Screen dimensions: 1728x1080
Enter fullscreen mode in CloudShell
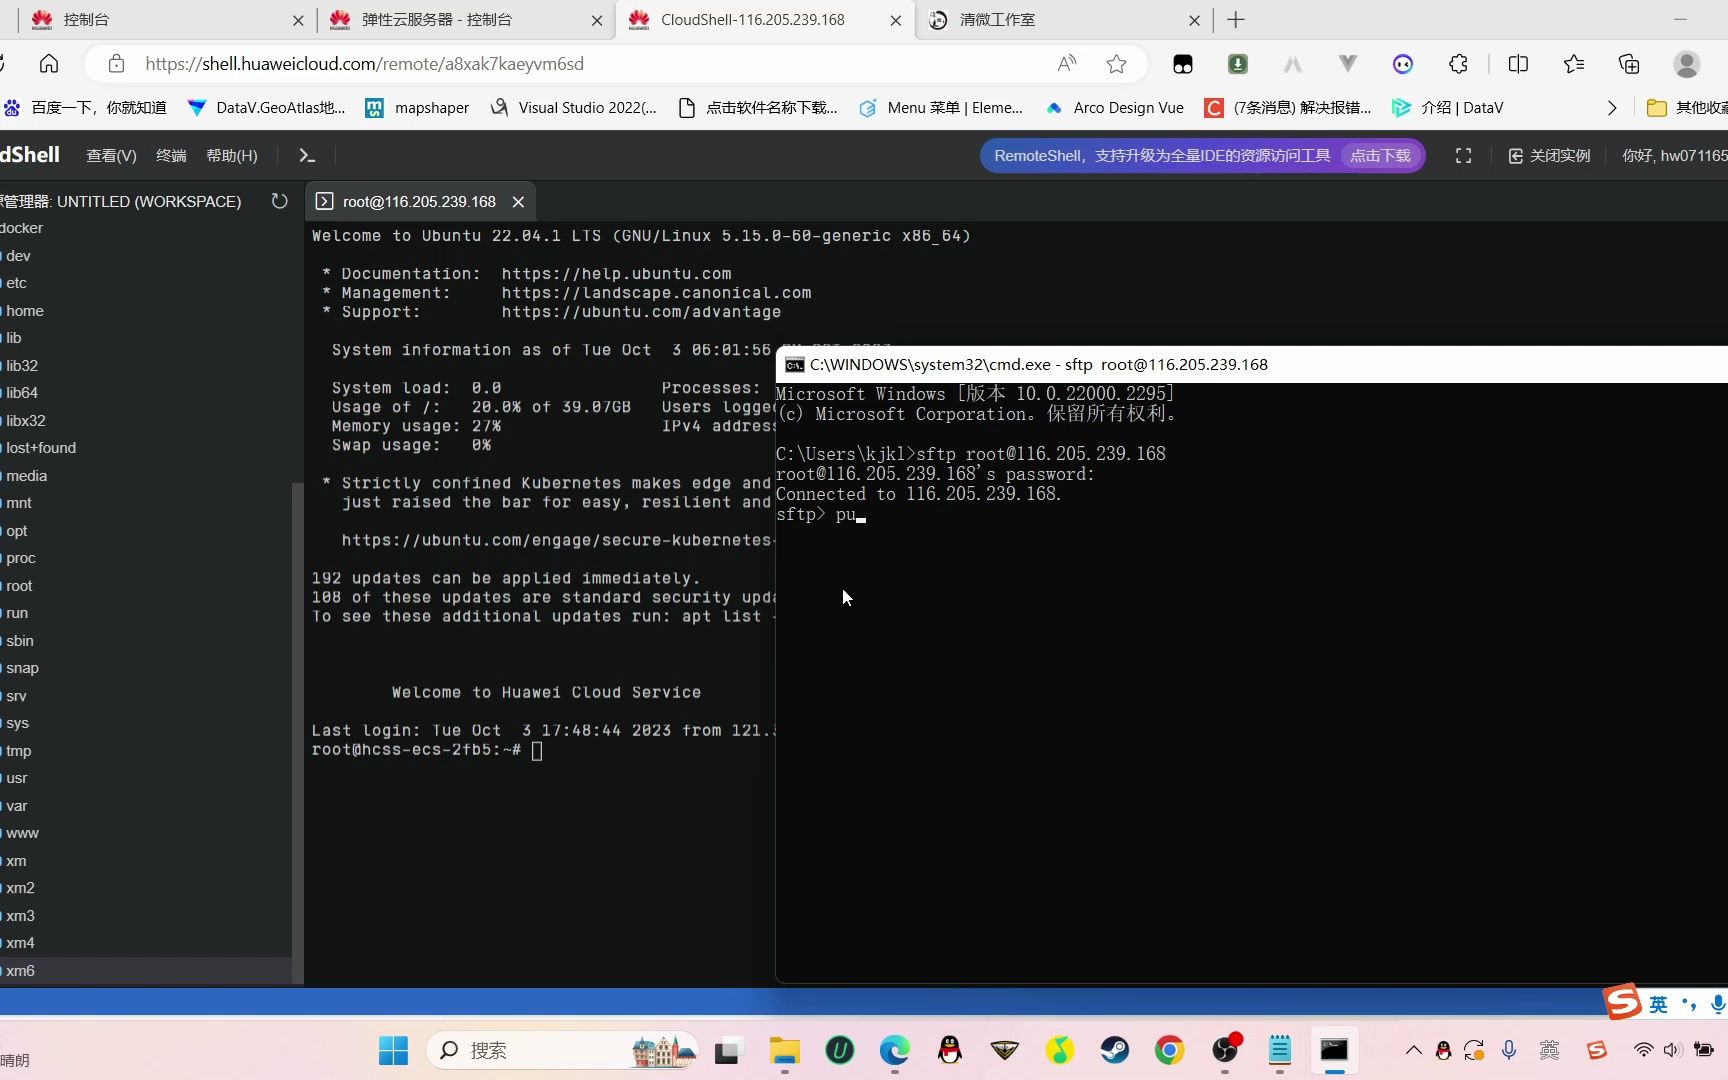click(1463, 156)
